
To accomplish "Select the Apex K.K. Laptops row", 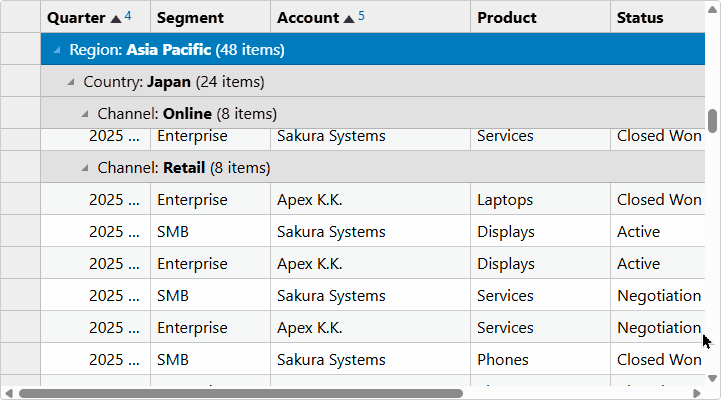I will click(372, 200).
